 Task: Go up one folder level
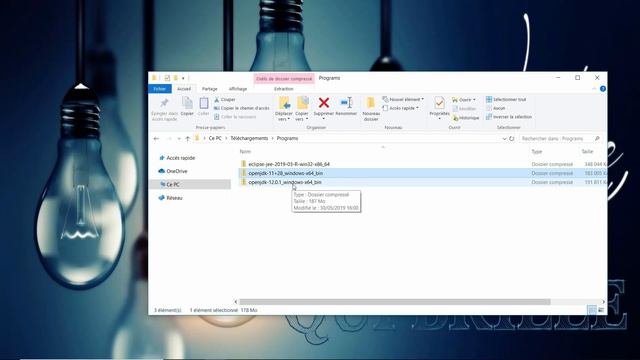tap(188, 139)
